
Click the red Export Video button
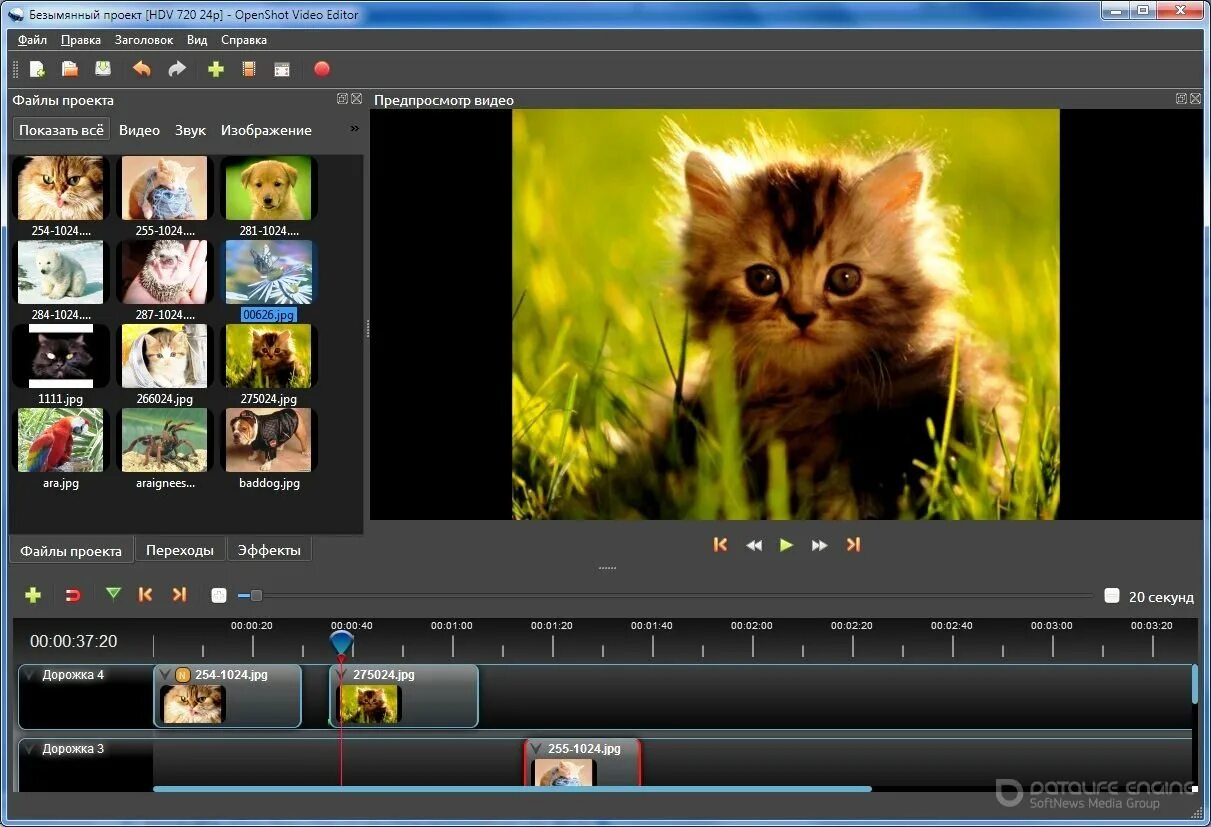point(322,69)
